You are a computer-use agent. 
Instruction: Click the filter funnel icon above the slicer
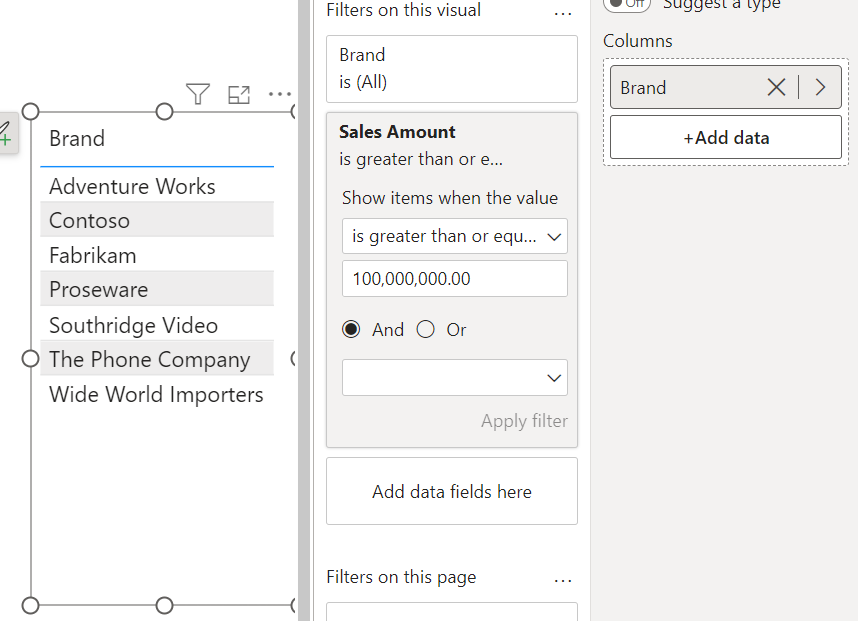point(197,93)
